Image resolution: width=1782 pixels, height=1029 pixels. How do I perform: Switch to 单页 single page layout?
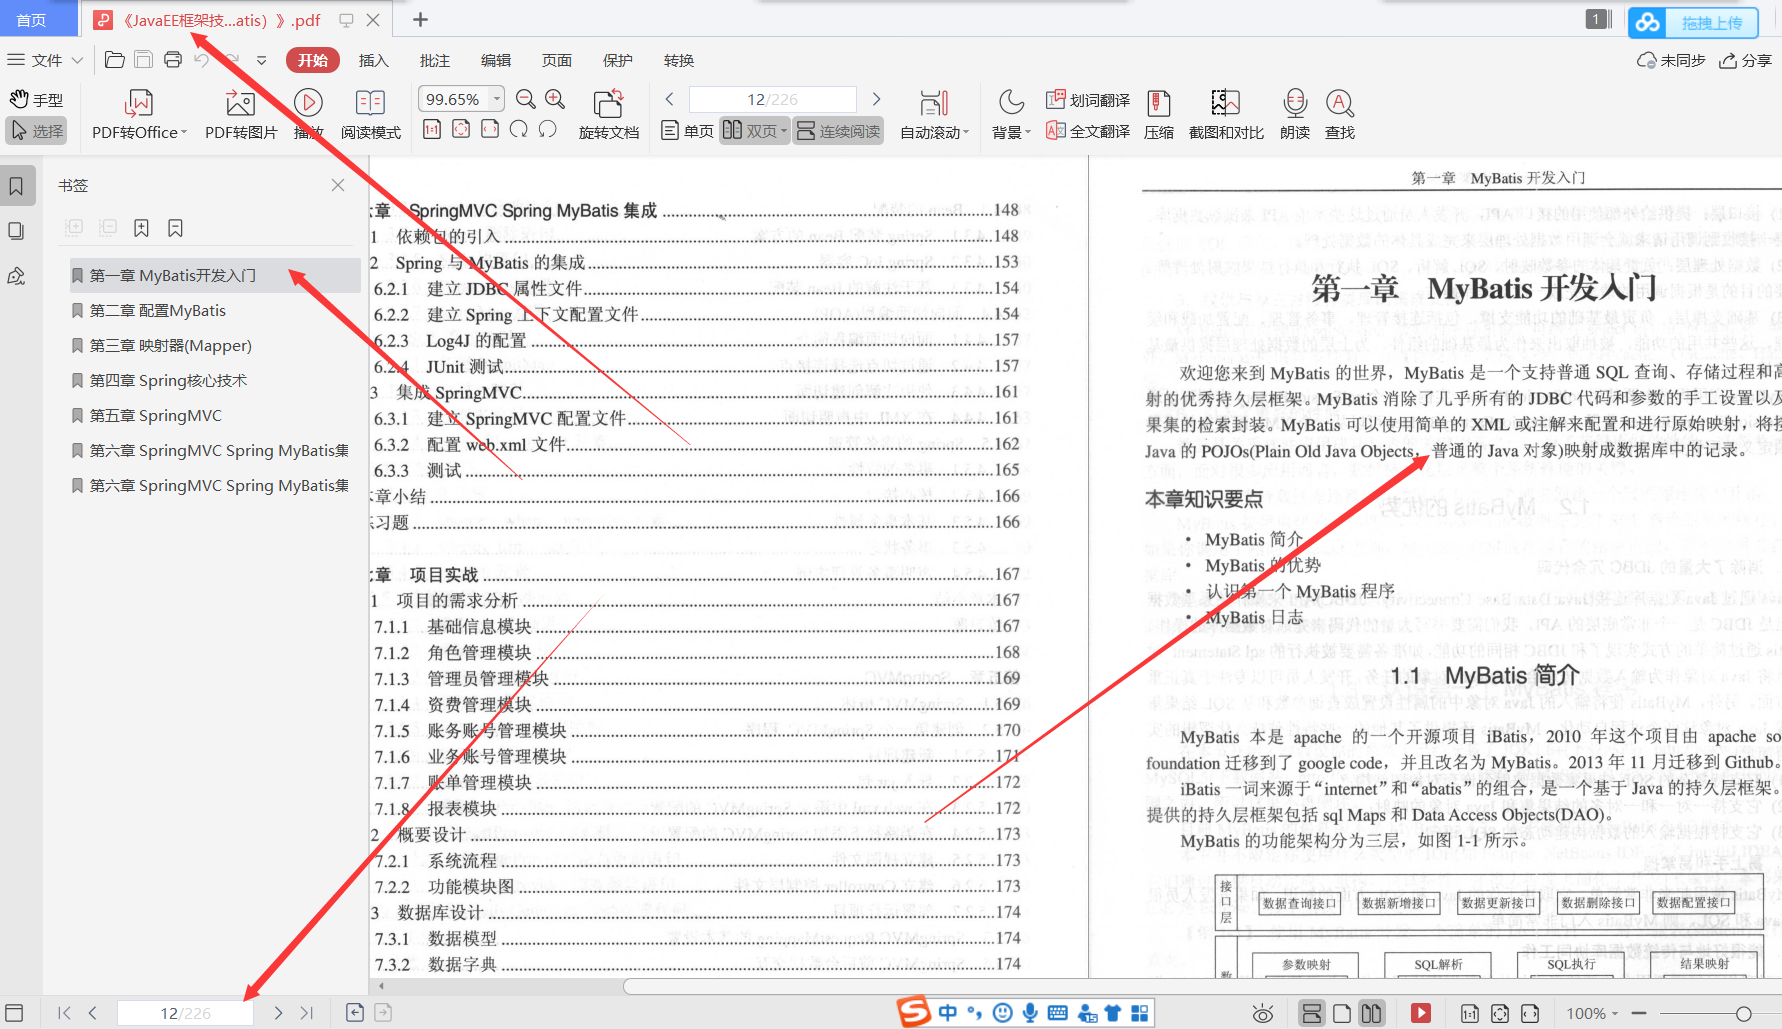pos(688,131)
